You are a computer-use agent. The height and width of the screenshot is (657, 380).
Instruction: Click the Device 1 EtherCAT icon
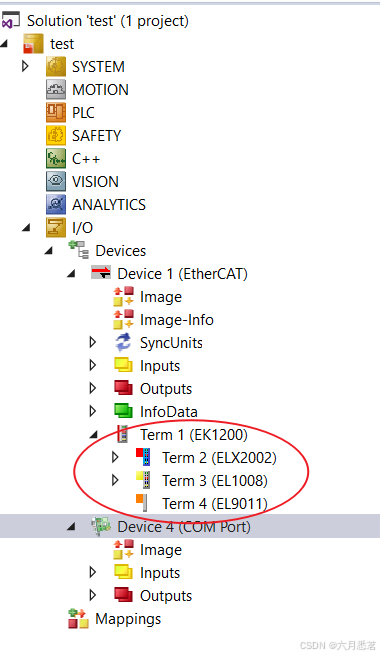click(x=101, y=273)
